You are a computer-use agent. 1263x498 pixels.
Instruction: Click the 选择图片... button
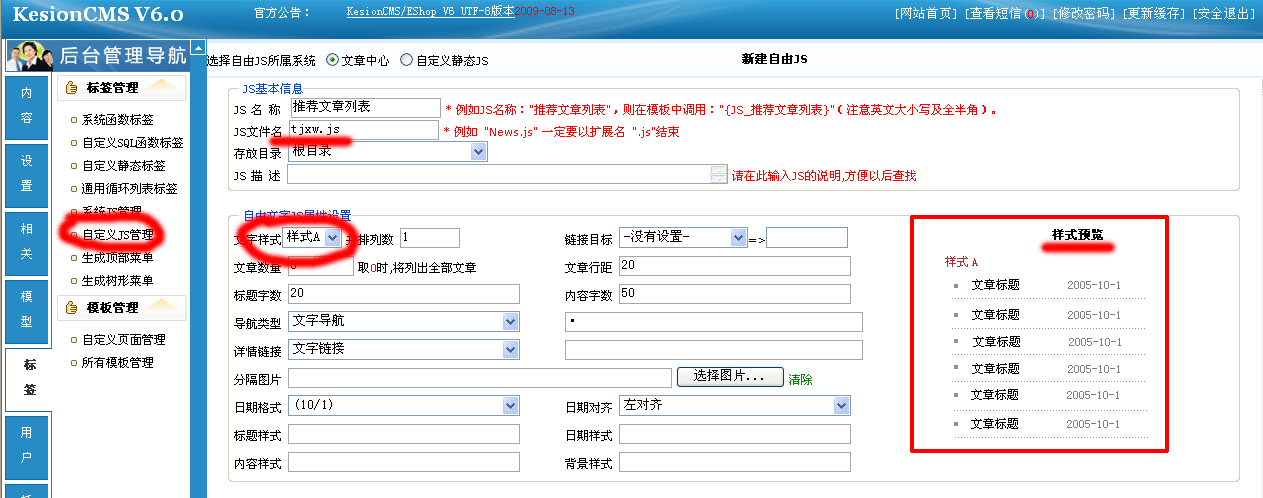pos(730,377)
